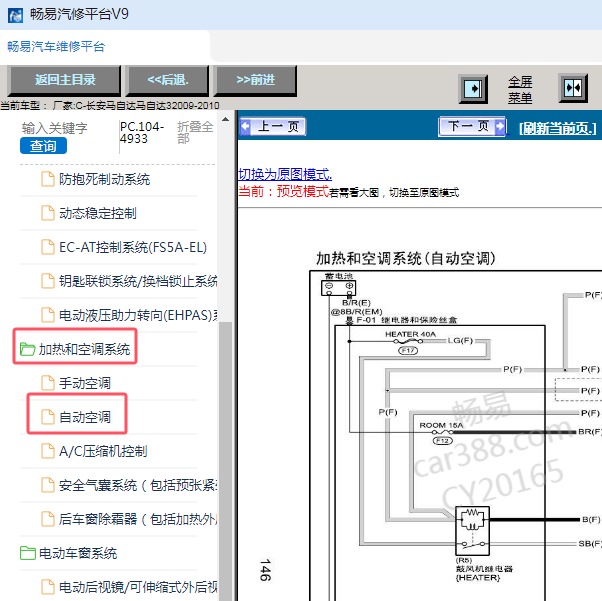Click document icon beside 防抱死制动系统

click(48, 179)
